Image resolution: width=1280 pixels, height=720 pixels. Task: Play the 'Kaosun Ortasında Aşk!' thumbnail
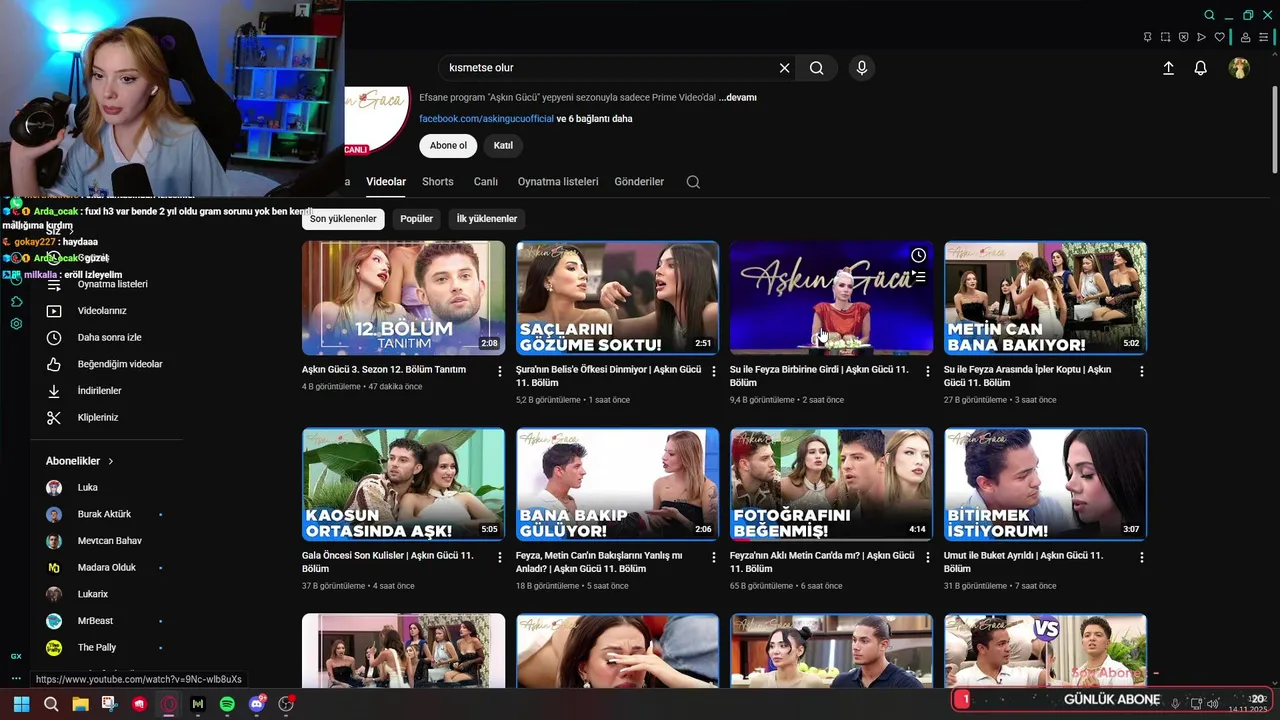(403, 484)
